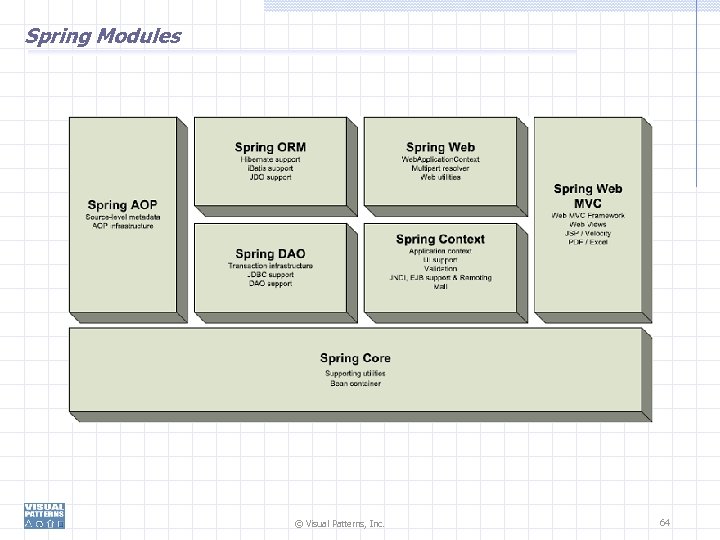This screenshot has height=540, width=720.
Task: Click the Spring DAO heading
Action: pyautogui.click(x=270, y=254)
